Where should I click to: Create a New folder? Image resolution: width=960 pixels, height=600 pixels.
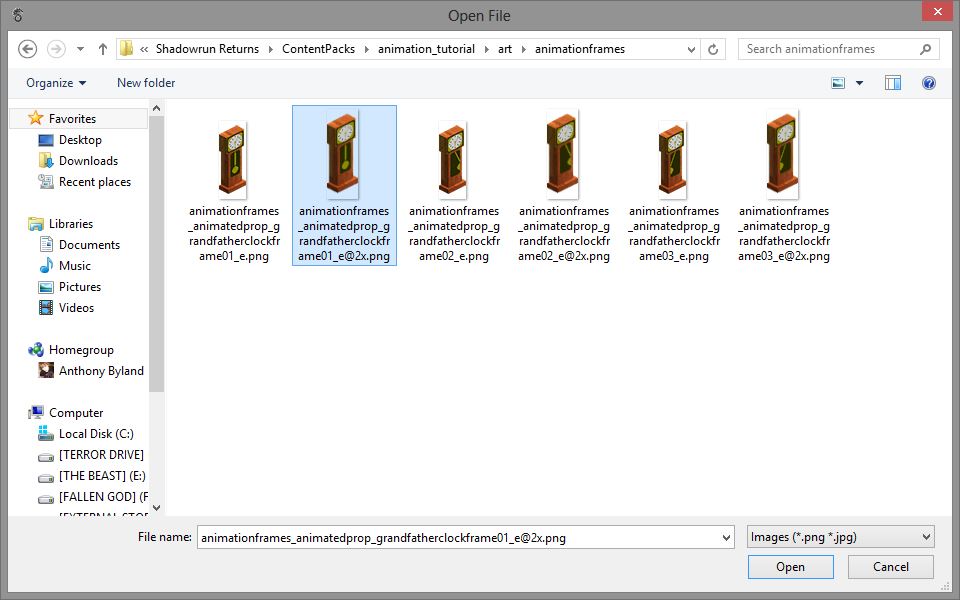[x=146, y=83]
